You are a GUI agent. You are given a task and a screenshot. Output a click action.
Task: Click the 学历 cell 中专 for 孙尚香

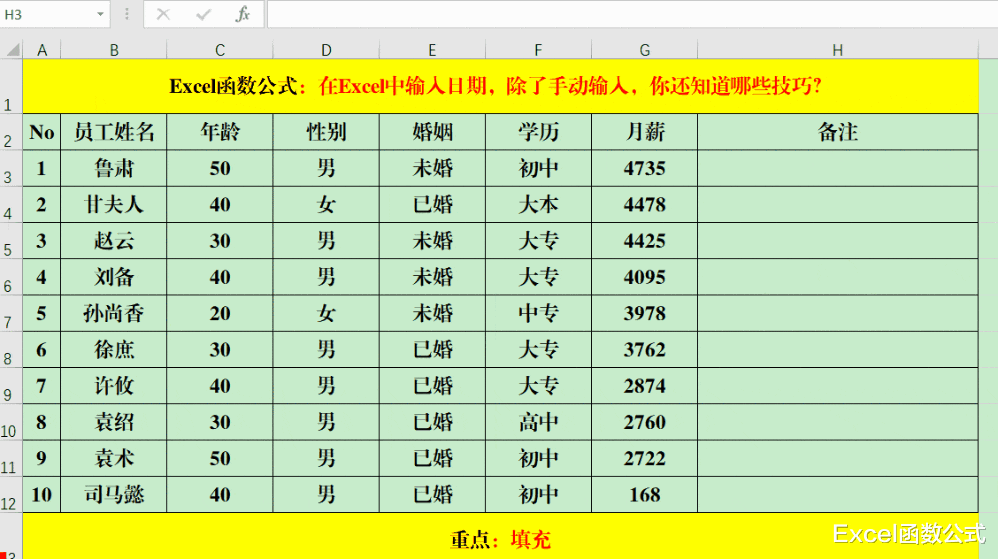point(538,313)
